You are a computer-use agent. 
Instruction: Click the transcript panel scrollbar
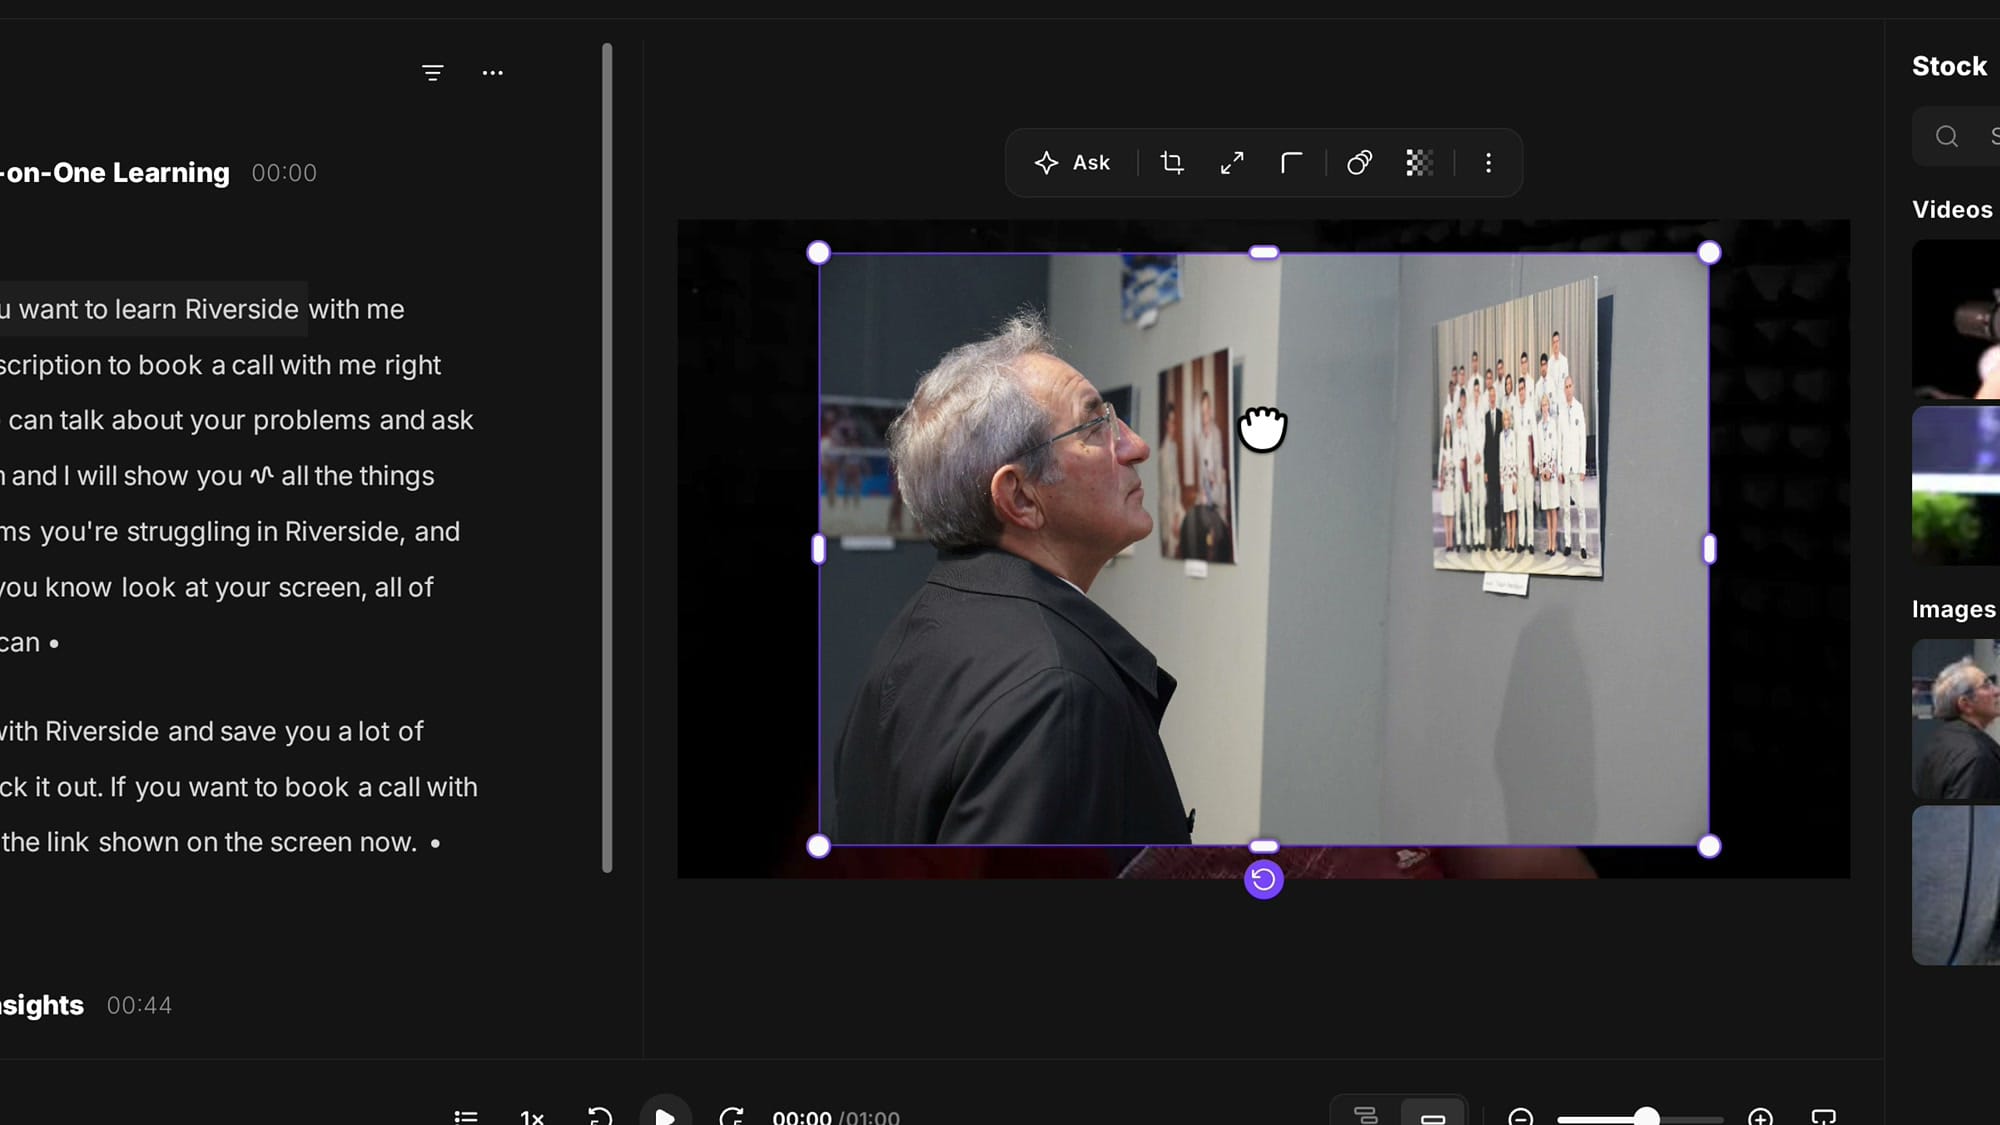607,458
